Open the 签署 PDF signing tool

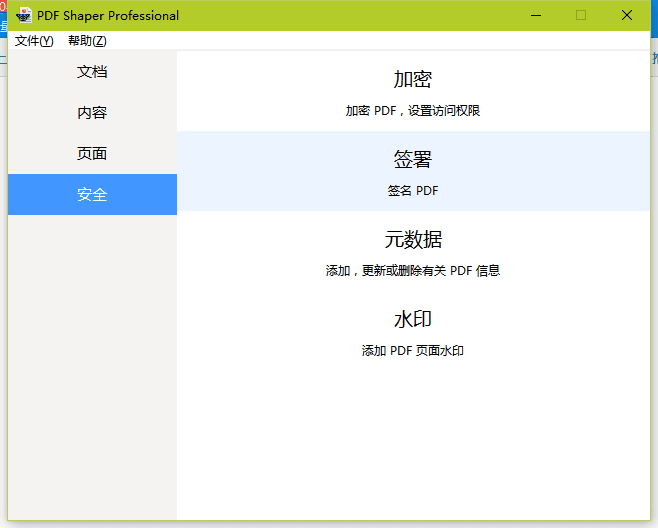[413, 171]
